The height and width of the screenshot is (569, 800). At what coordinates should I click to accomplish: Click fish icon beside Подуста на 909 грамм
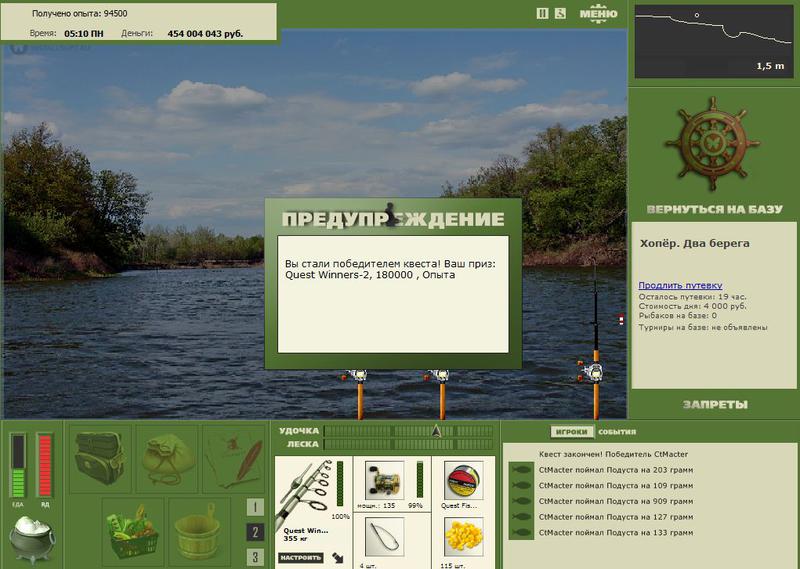click(x=521, y=501)
